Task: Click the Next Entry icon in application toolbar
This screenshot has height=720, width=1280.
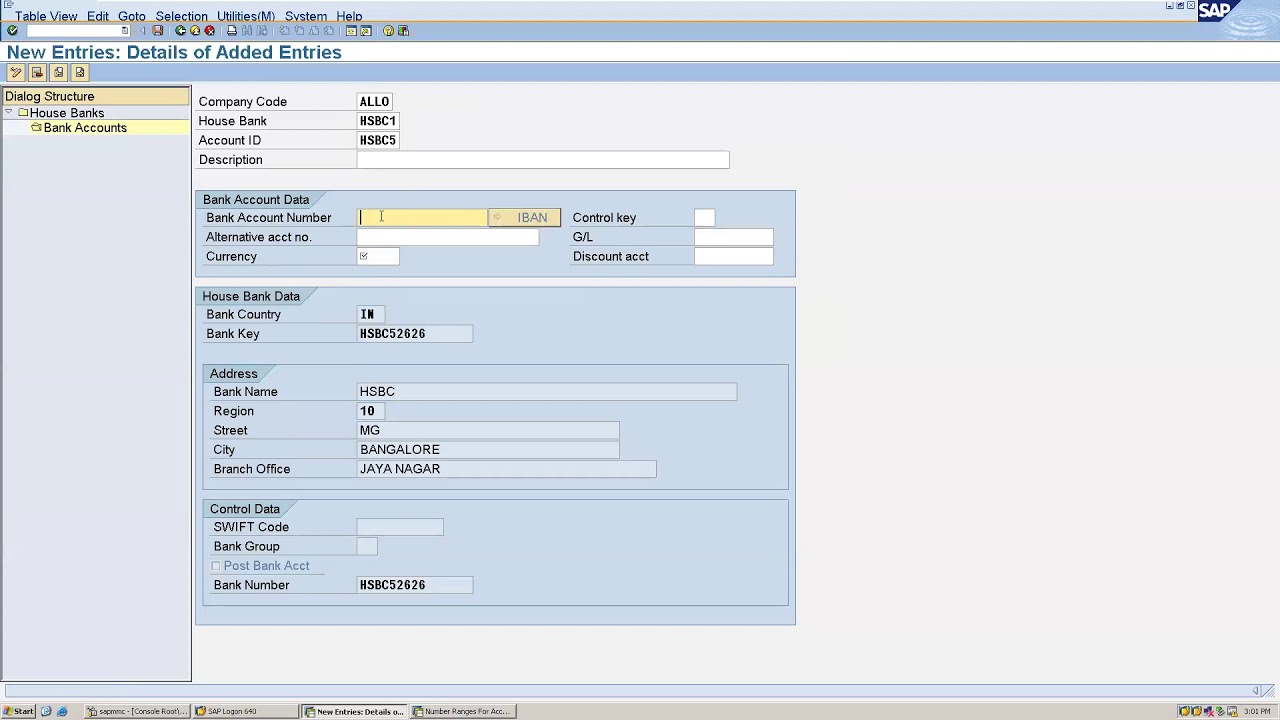Action: 80,72
